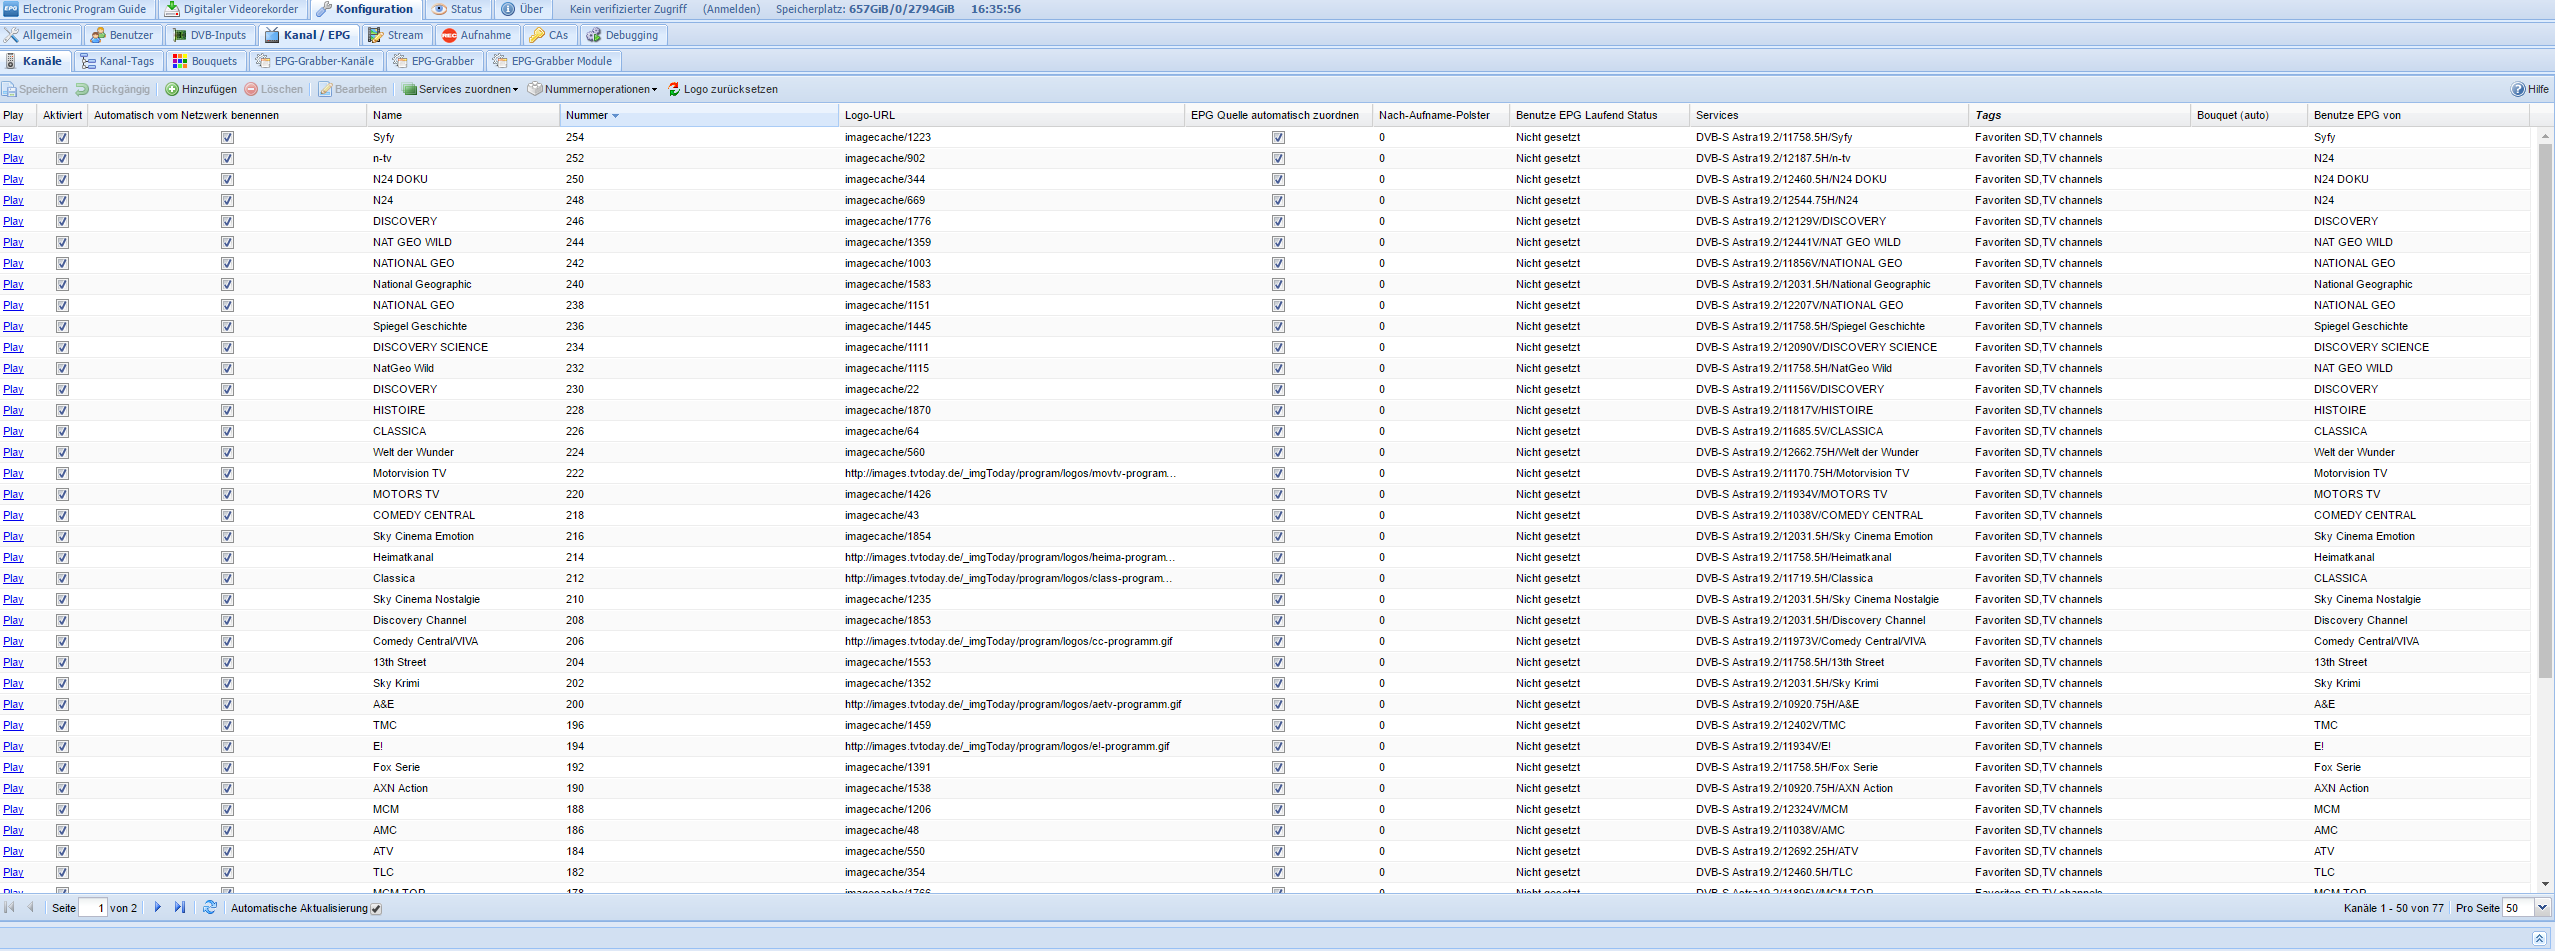Open Hilfe help icon
This screenshot has width=2555, height=951.
[x=2518, y=89]
